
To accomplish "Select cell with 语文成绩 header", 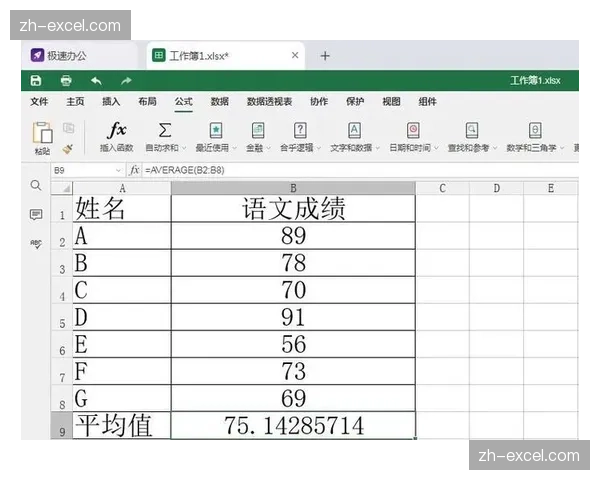I will [x=293, y=209].
